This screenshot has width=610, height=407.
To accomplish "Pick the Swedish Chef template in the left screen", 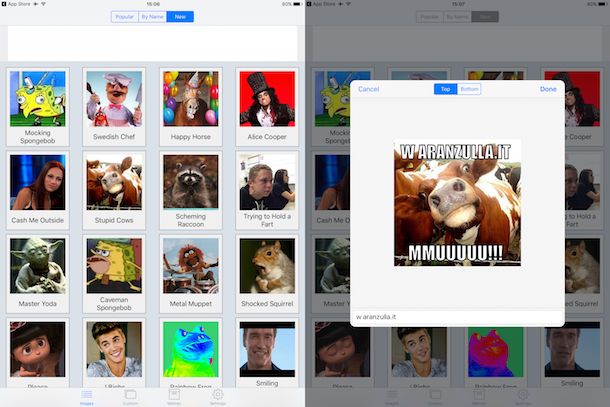I will (114, 107).
